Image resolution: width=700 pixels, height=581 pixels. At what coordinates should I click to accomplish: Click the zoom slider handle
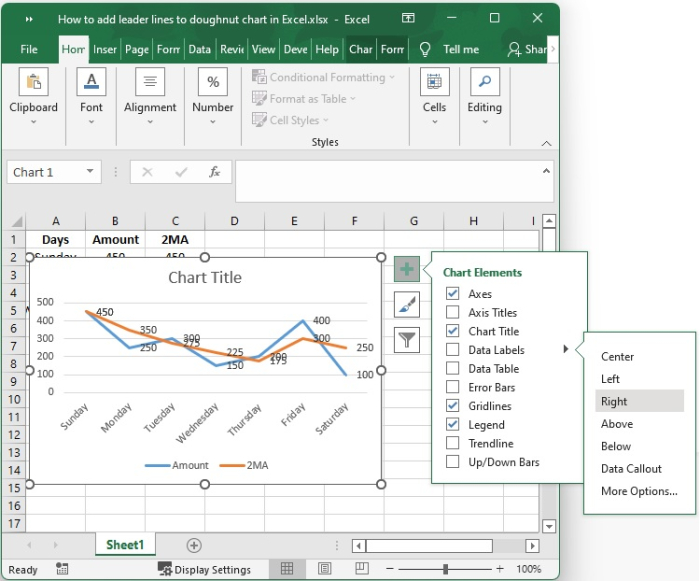[445, 568]
